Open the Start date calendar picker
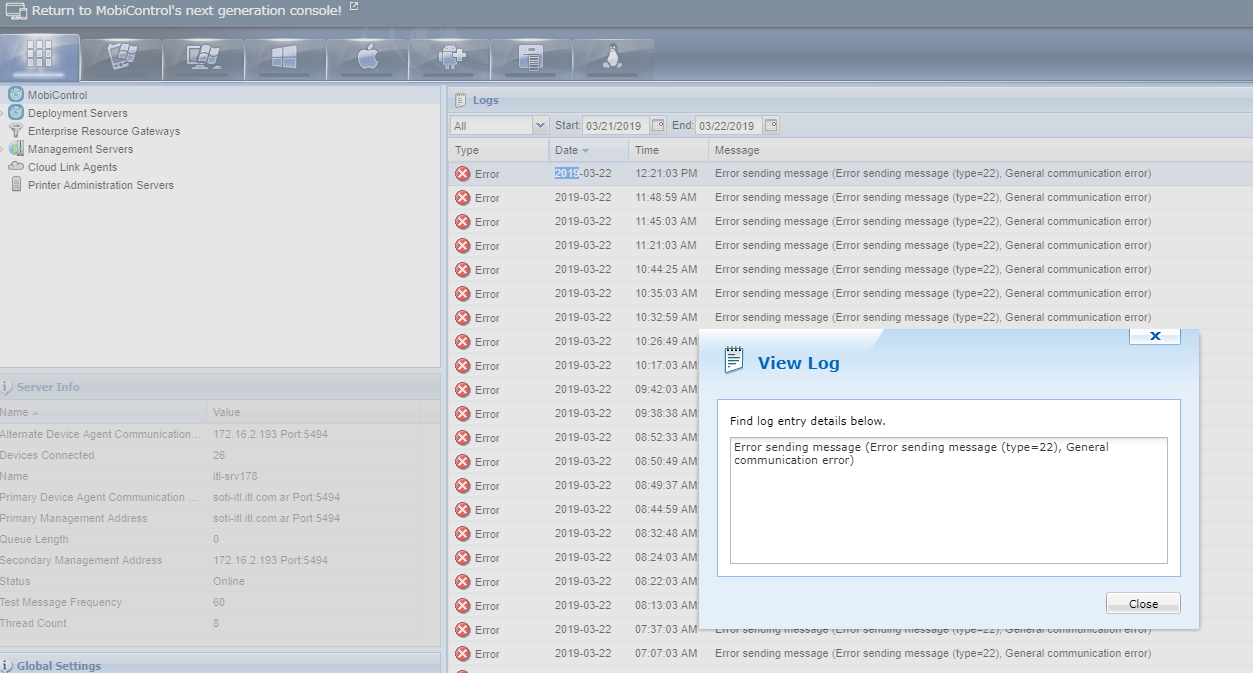Viewport: 1253px width, 673px height. pos(658,125)
